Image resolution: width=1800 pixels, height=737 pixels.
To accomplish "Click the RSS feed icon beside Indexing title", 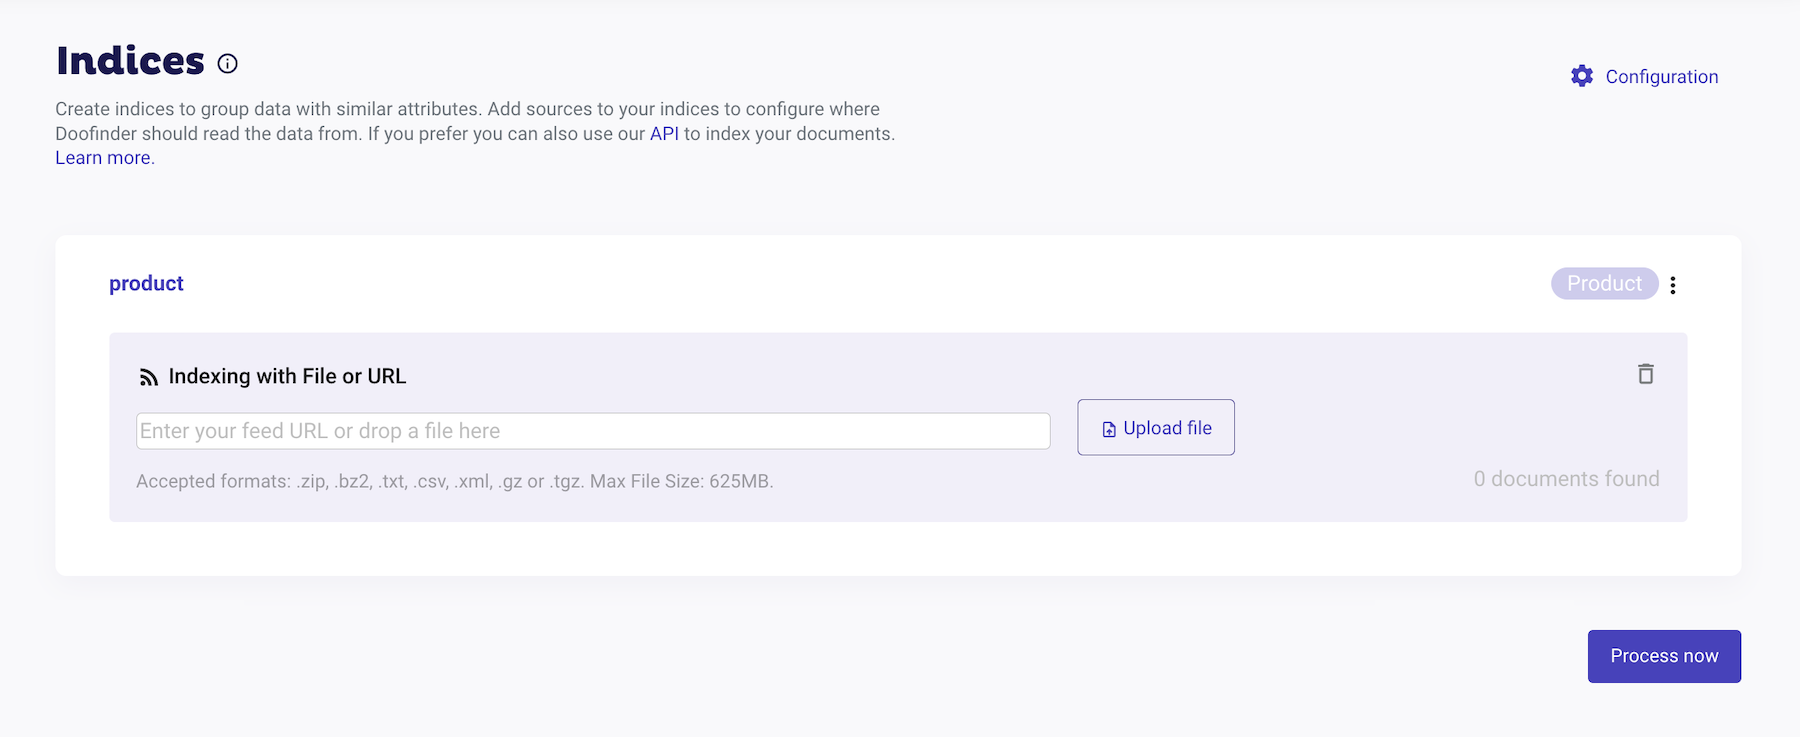I will pos(149,377).
